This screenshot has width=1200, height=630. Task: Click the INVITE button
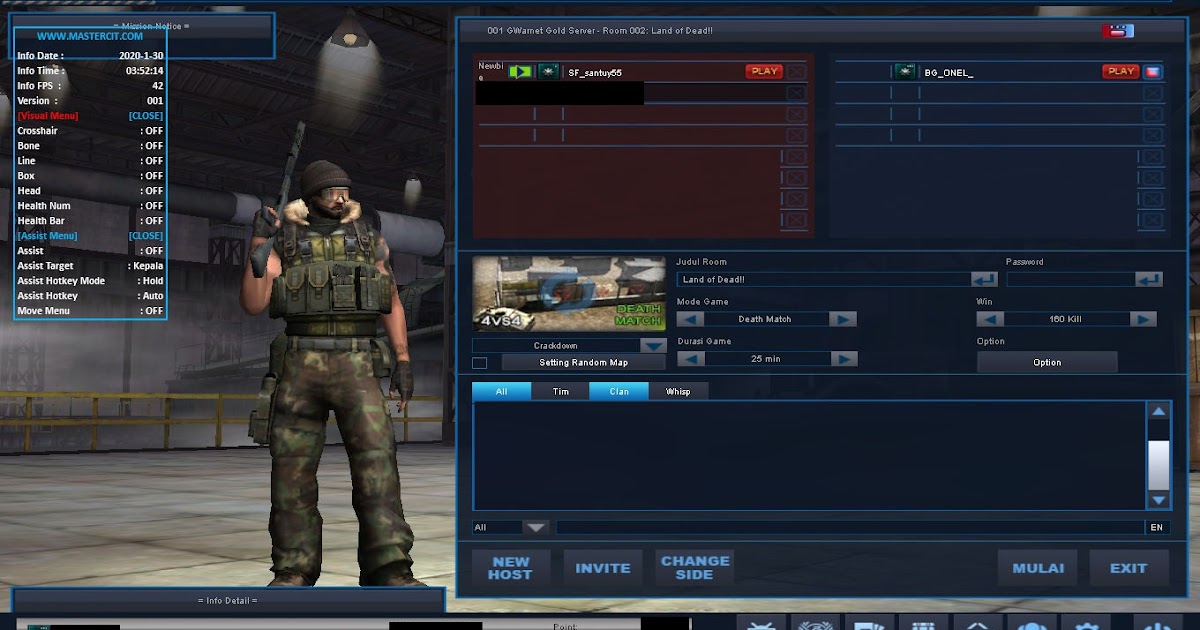point(602,567)
